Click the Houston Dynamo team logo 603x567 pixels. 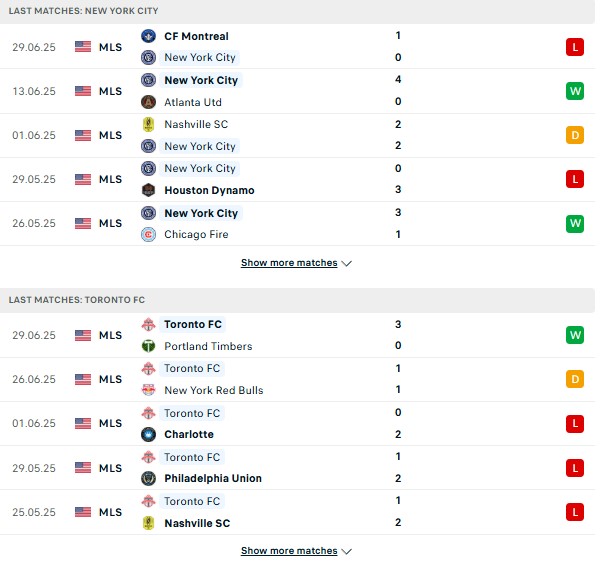pyautogui.click(x=148, y=190)
